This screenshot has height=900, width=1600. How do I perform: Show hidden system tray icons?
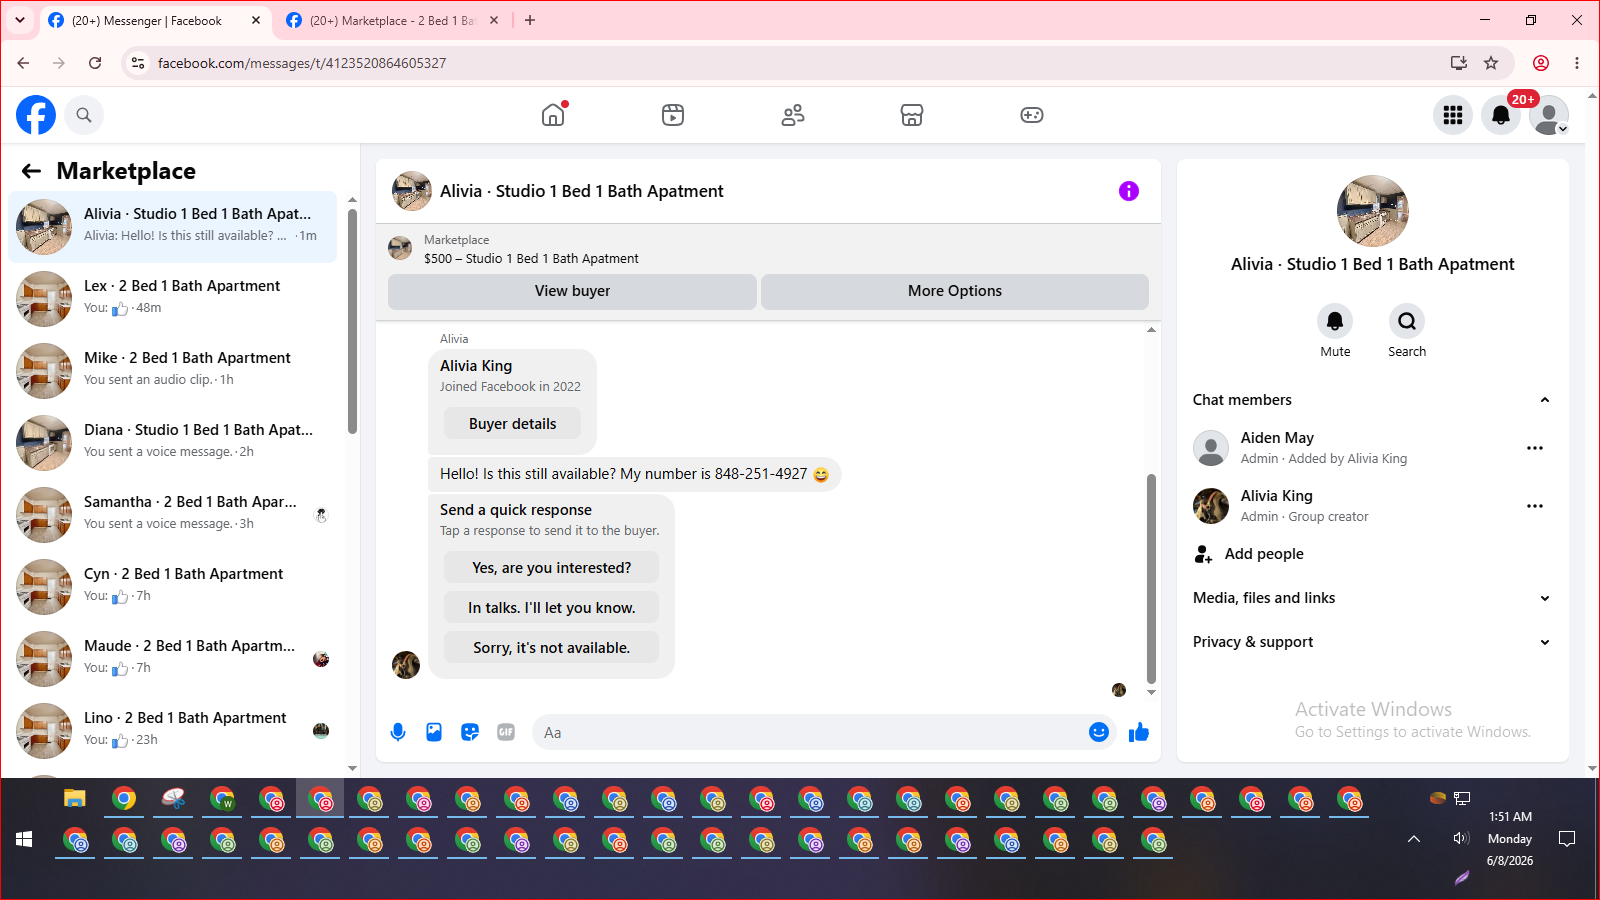tap(1414, 839)
